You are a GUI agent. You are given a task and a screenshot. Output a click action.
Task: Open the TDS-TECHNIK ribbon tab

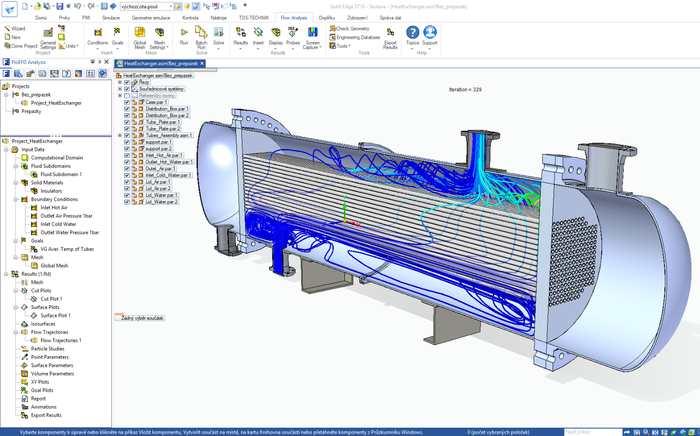[x=254, y=18]
